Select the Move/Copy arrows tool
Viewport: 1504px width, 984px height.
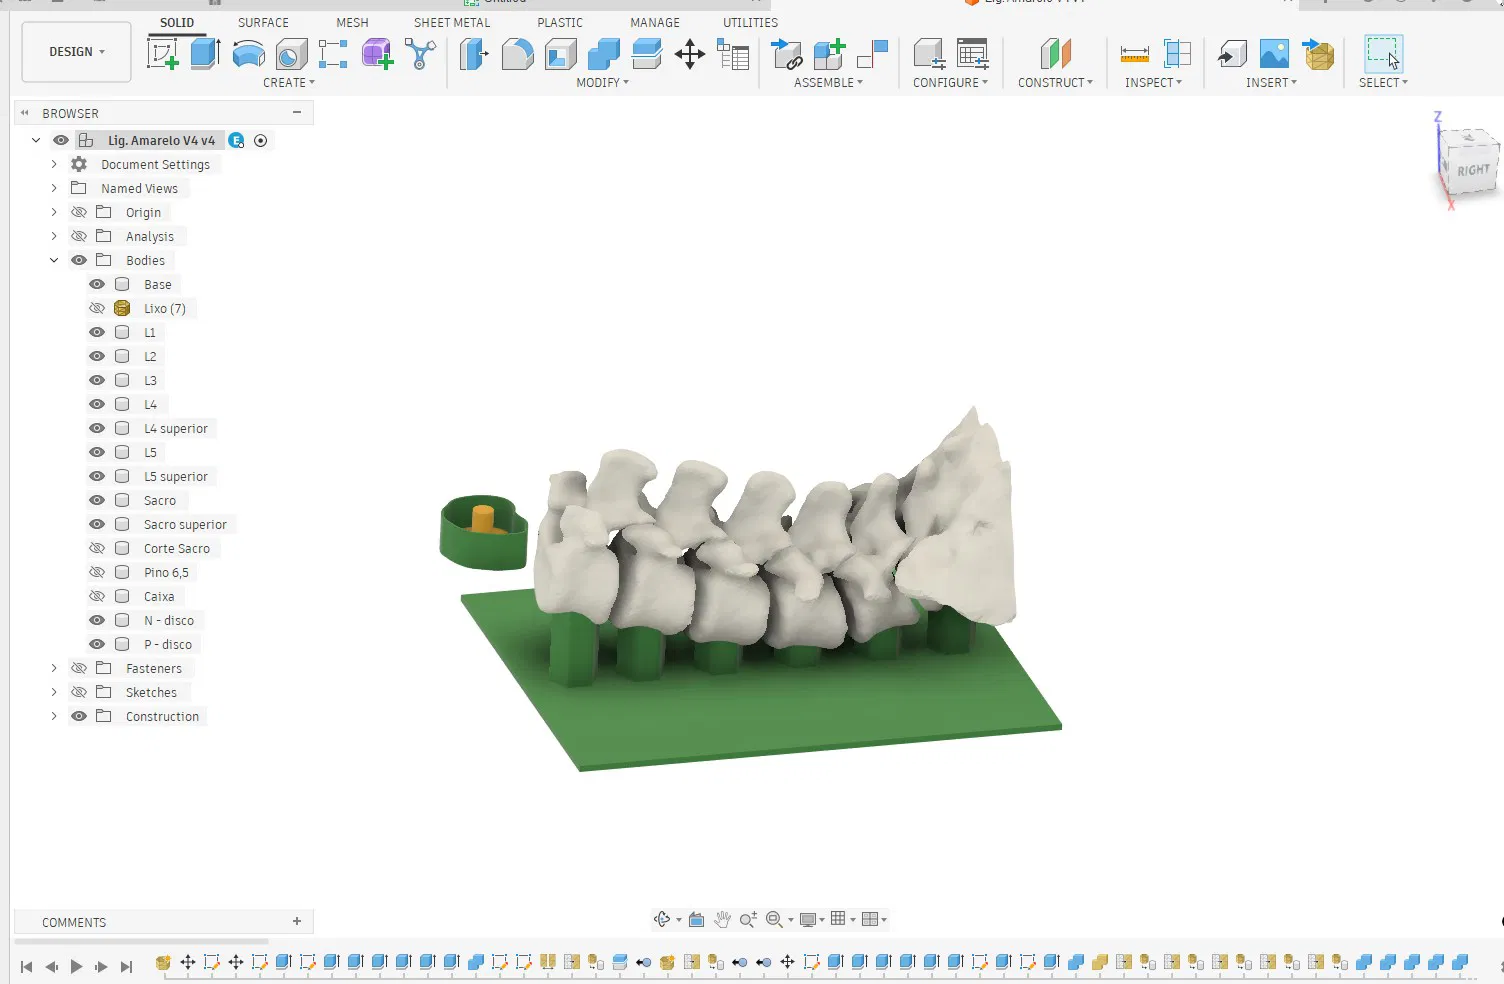coord(690,54)
